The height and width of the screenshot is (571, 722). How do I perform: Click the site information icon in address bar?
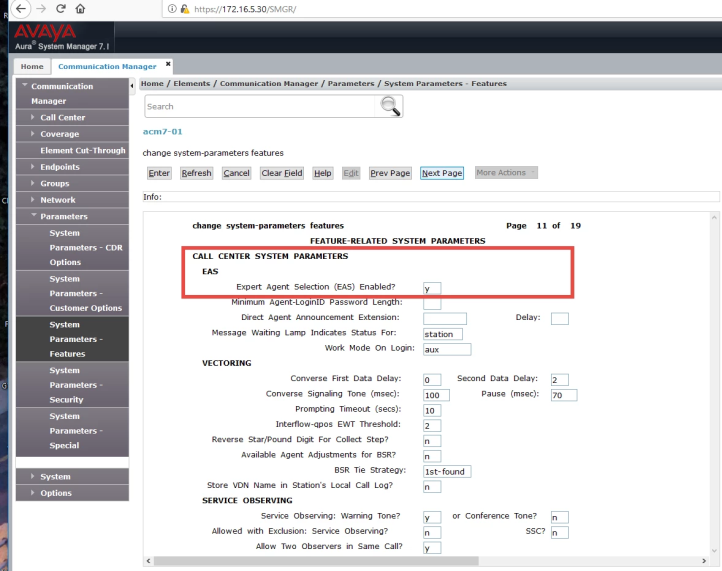pos(172,9)
